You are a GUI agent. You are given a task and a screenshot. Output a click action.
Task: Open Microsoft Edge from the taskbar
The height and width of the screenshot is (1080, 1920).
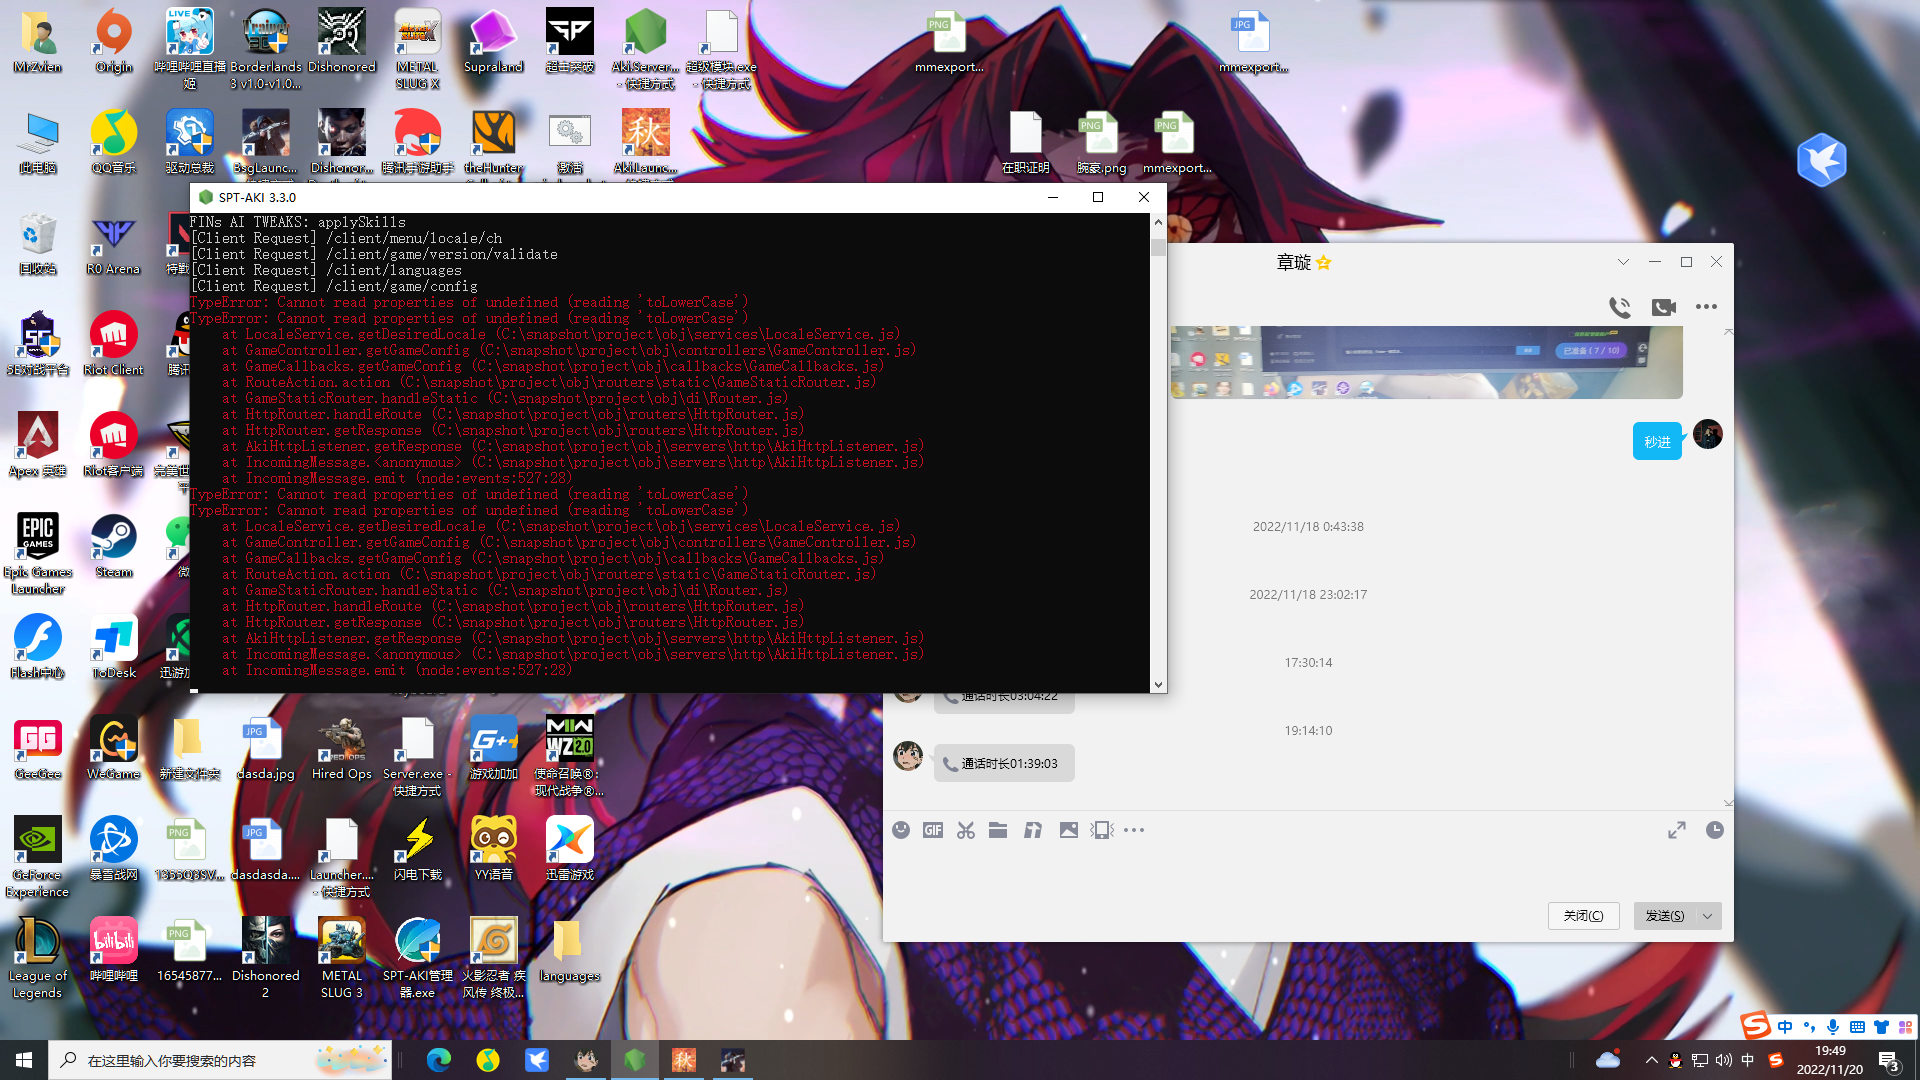point(439,1060)
